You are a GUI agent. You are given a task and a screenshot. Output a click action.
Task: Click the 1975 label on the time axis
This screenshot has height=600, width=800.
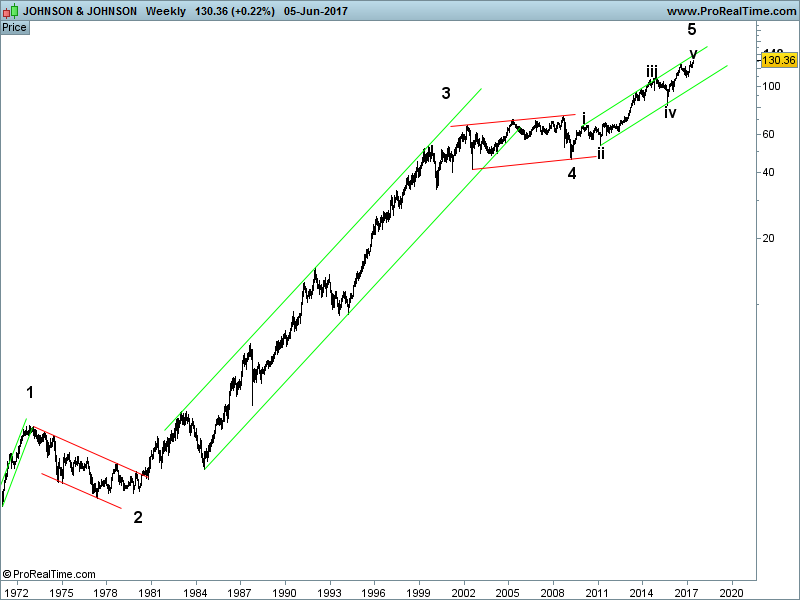62,593
